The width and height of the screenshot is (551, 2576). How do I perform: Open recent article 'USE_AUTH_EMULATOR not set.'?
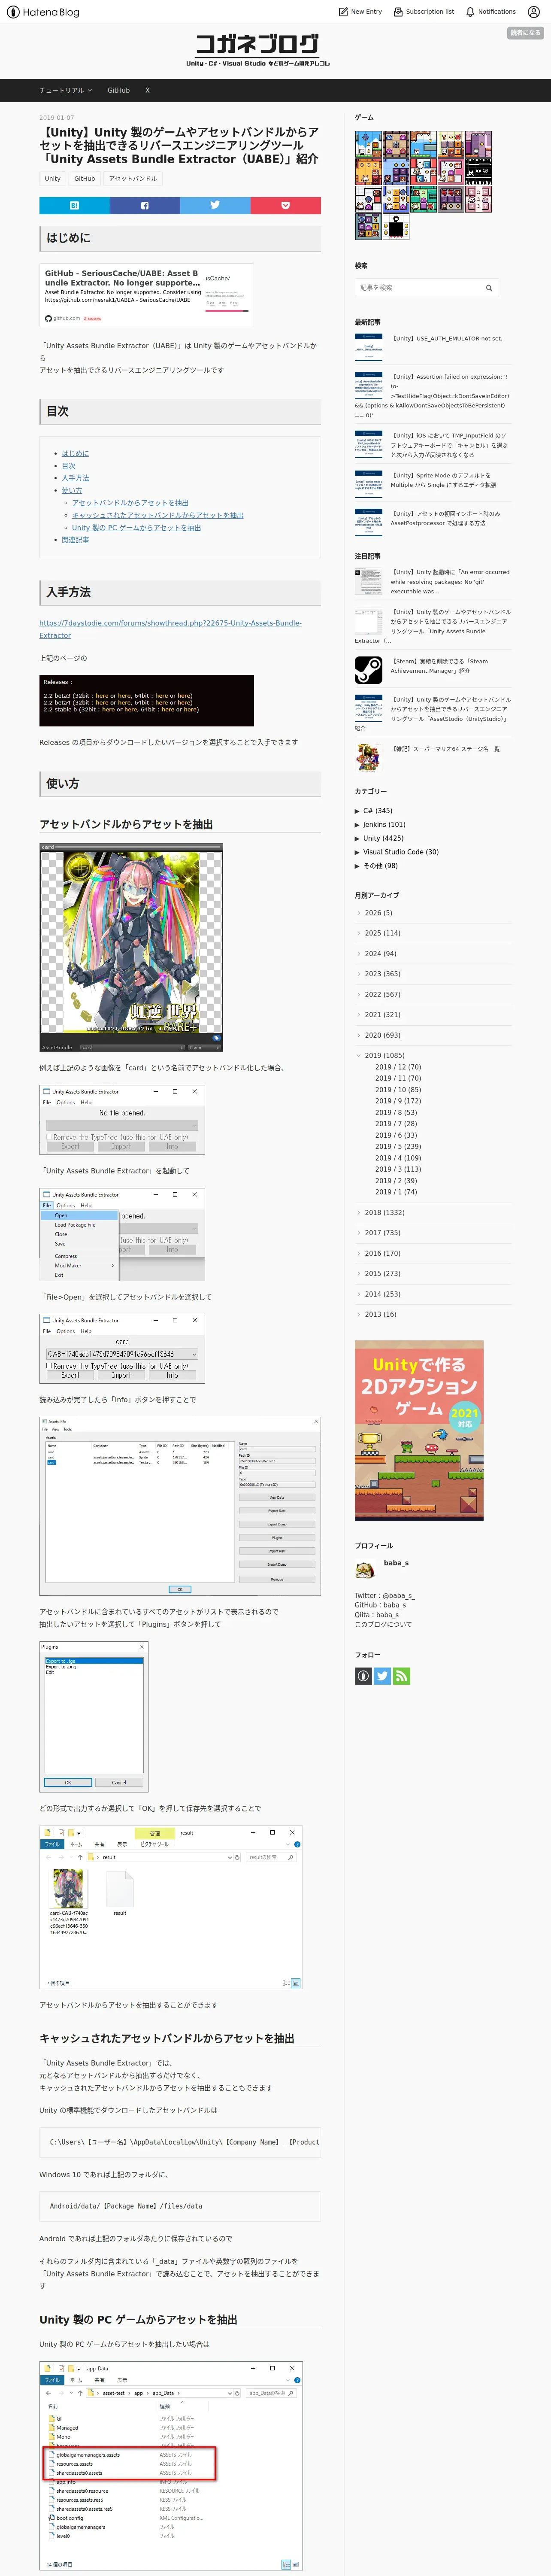[446, 339]
